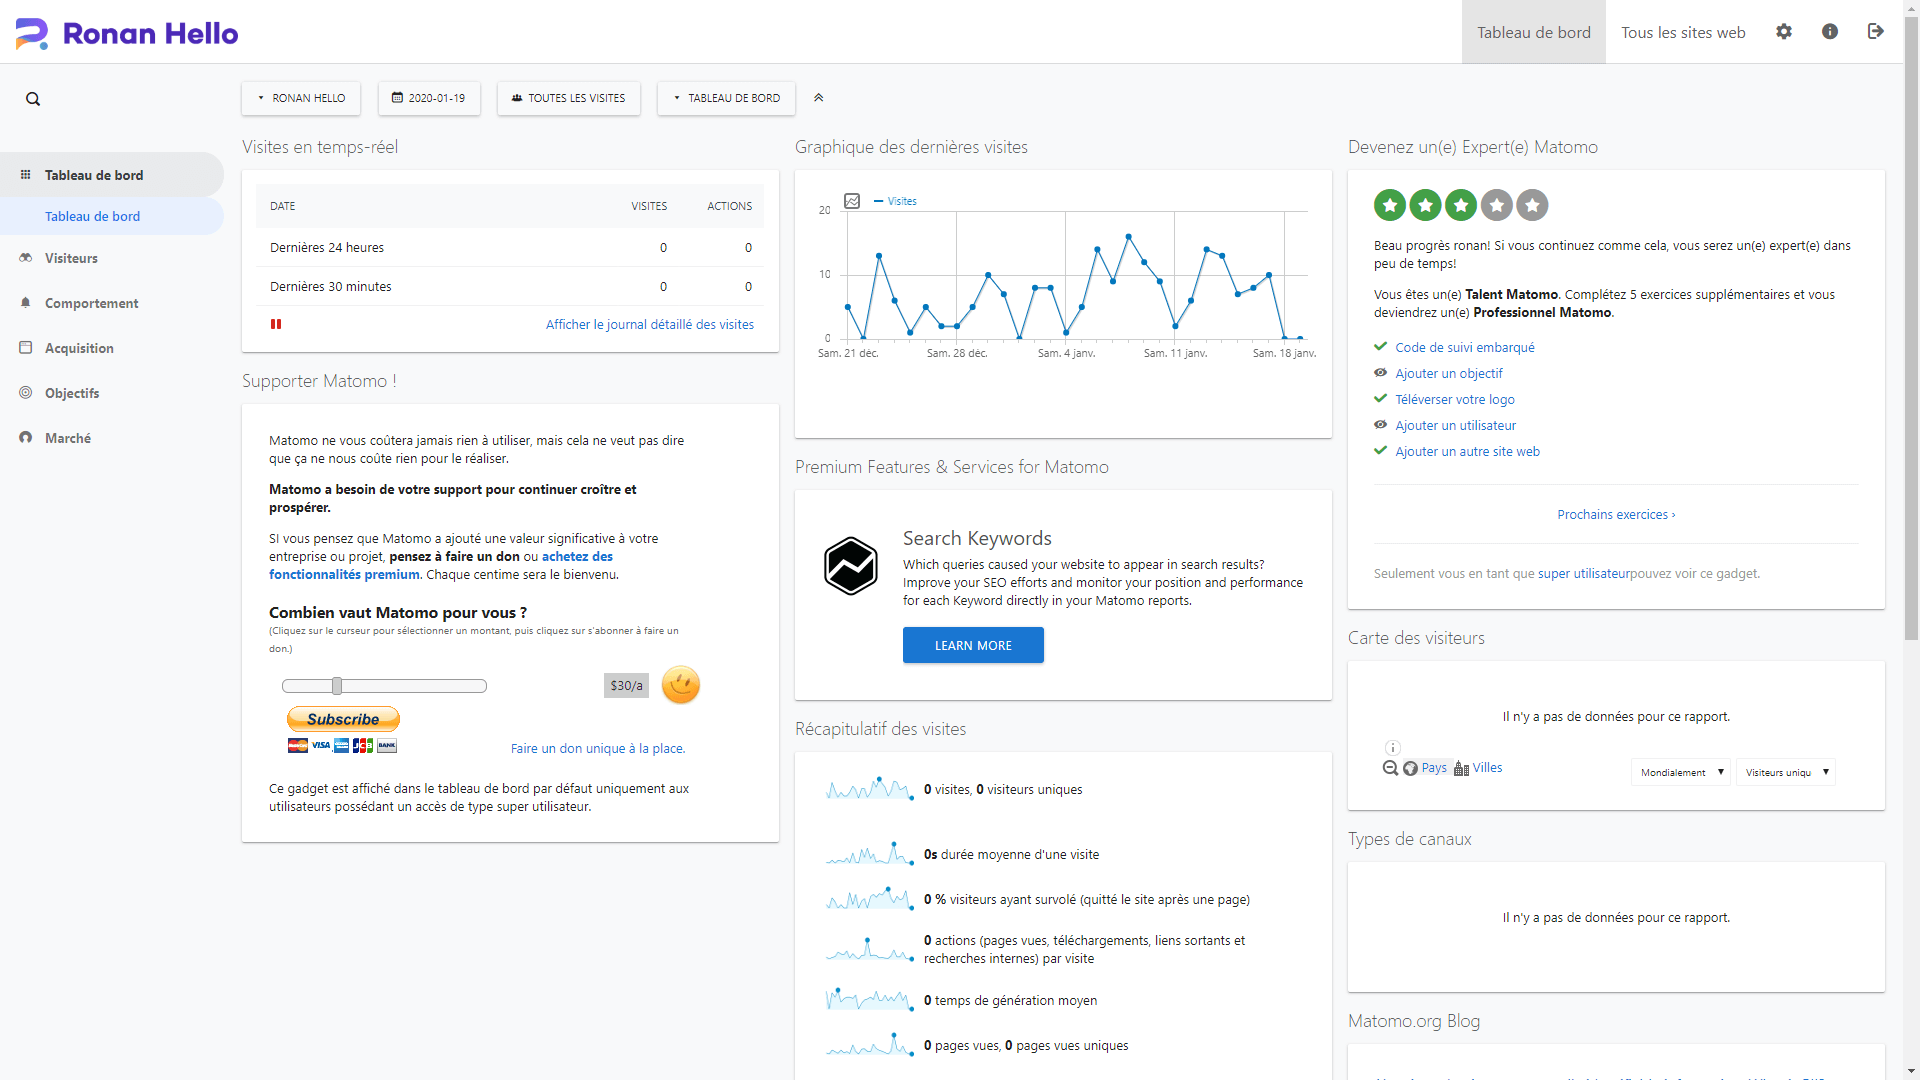1920x1080 pixels.
Task: Go to Tous les sites web tab
Action: 1683,32
